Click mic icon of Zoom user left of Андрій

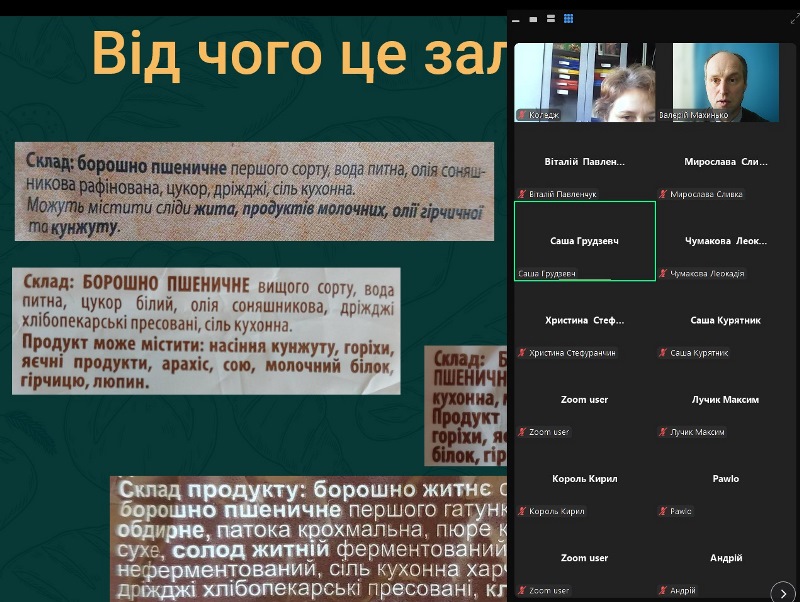pyautogui.click(x=521, y=590)
